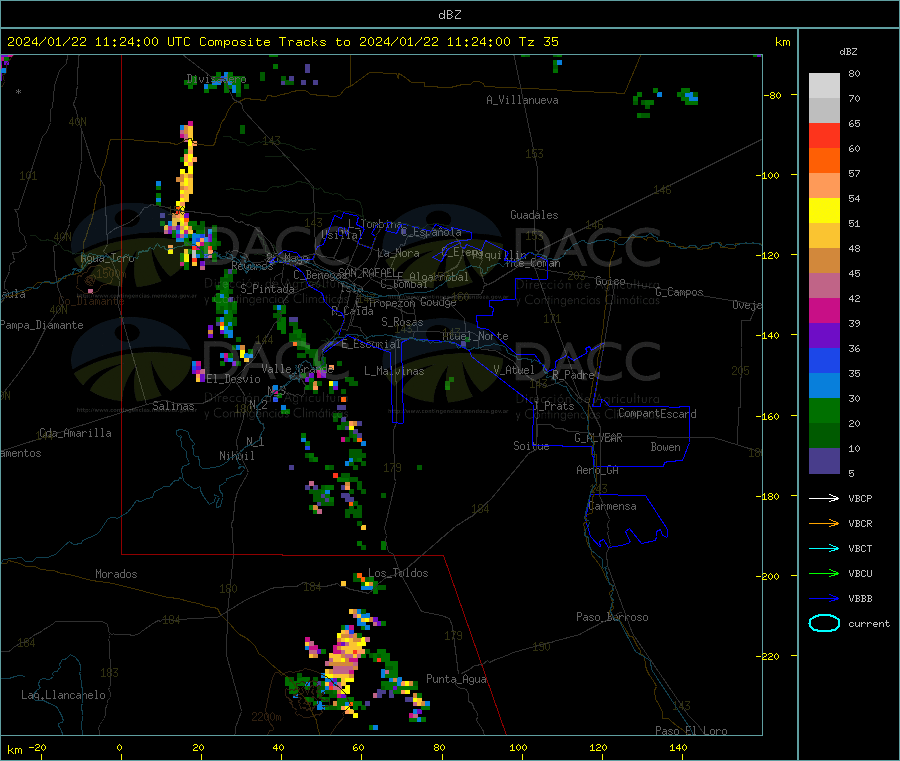The width and height of the screenshot is (900, 761).
Task: Click the Paso_Barroso location label
Action: [612, 617]
